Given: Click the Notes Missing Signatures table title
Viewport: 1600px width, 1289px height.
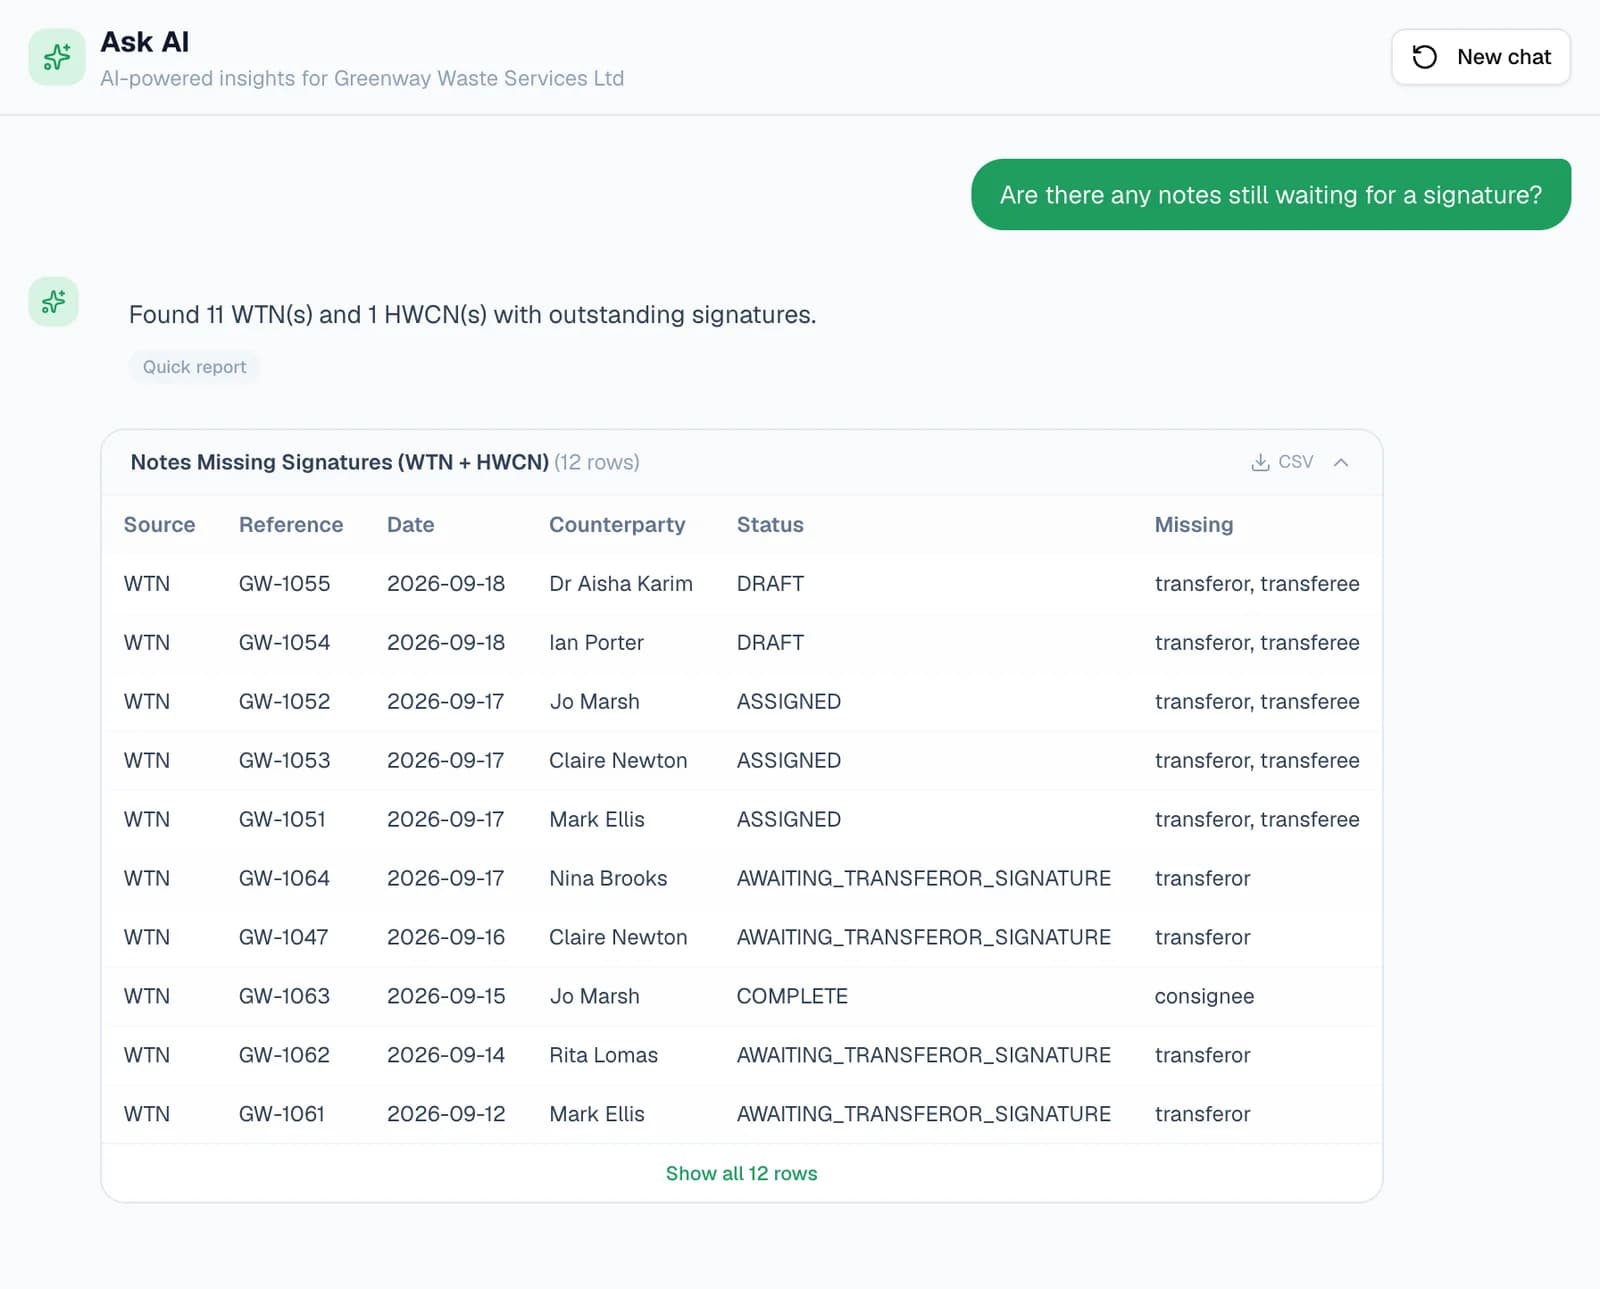Looking at the screenshot, I should coord(340,462).
